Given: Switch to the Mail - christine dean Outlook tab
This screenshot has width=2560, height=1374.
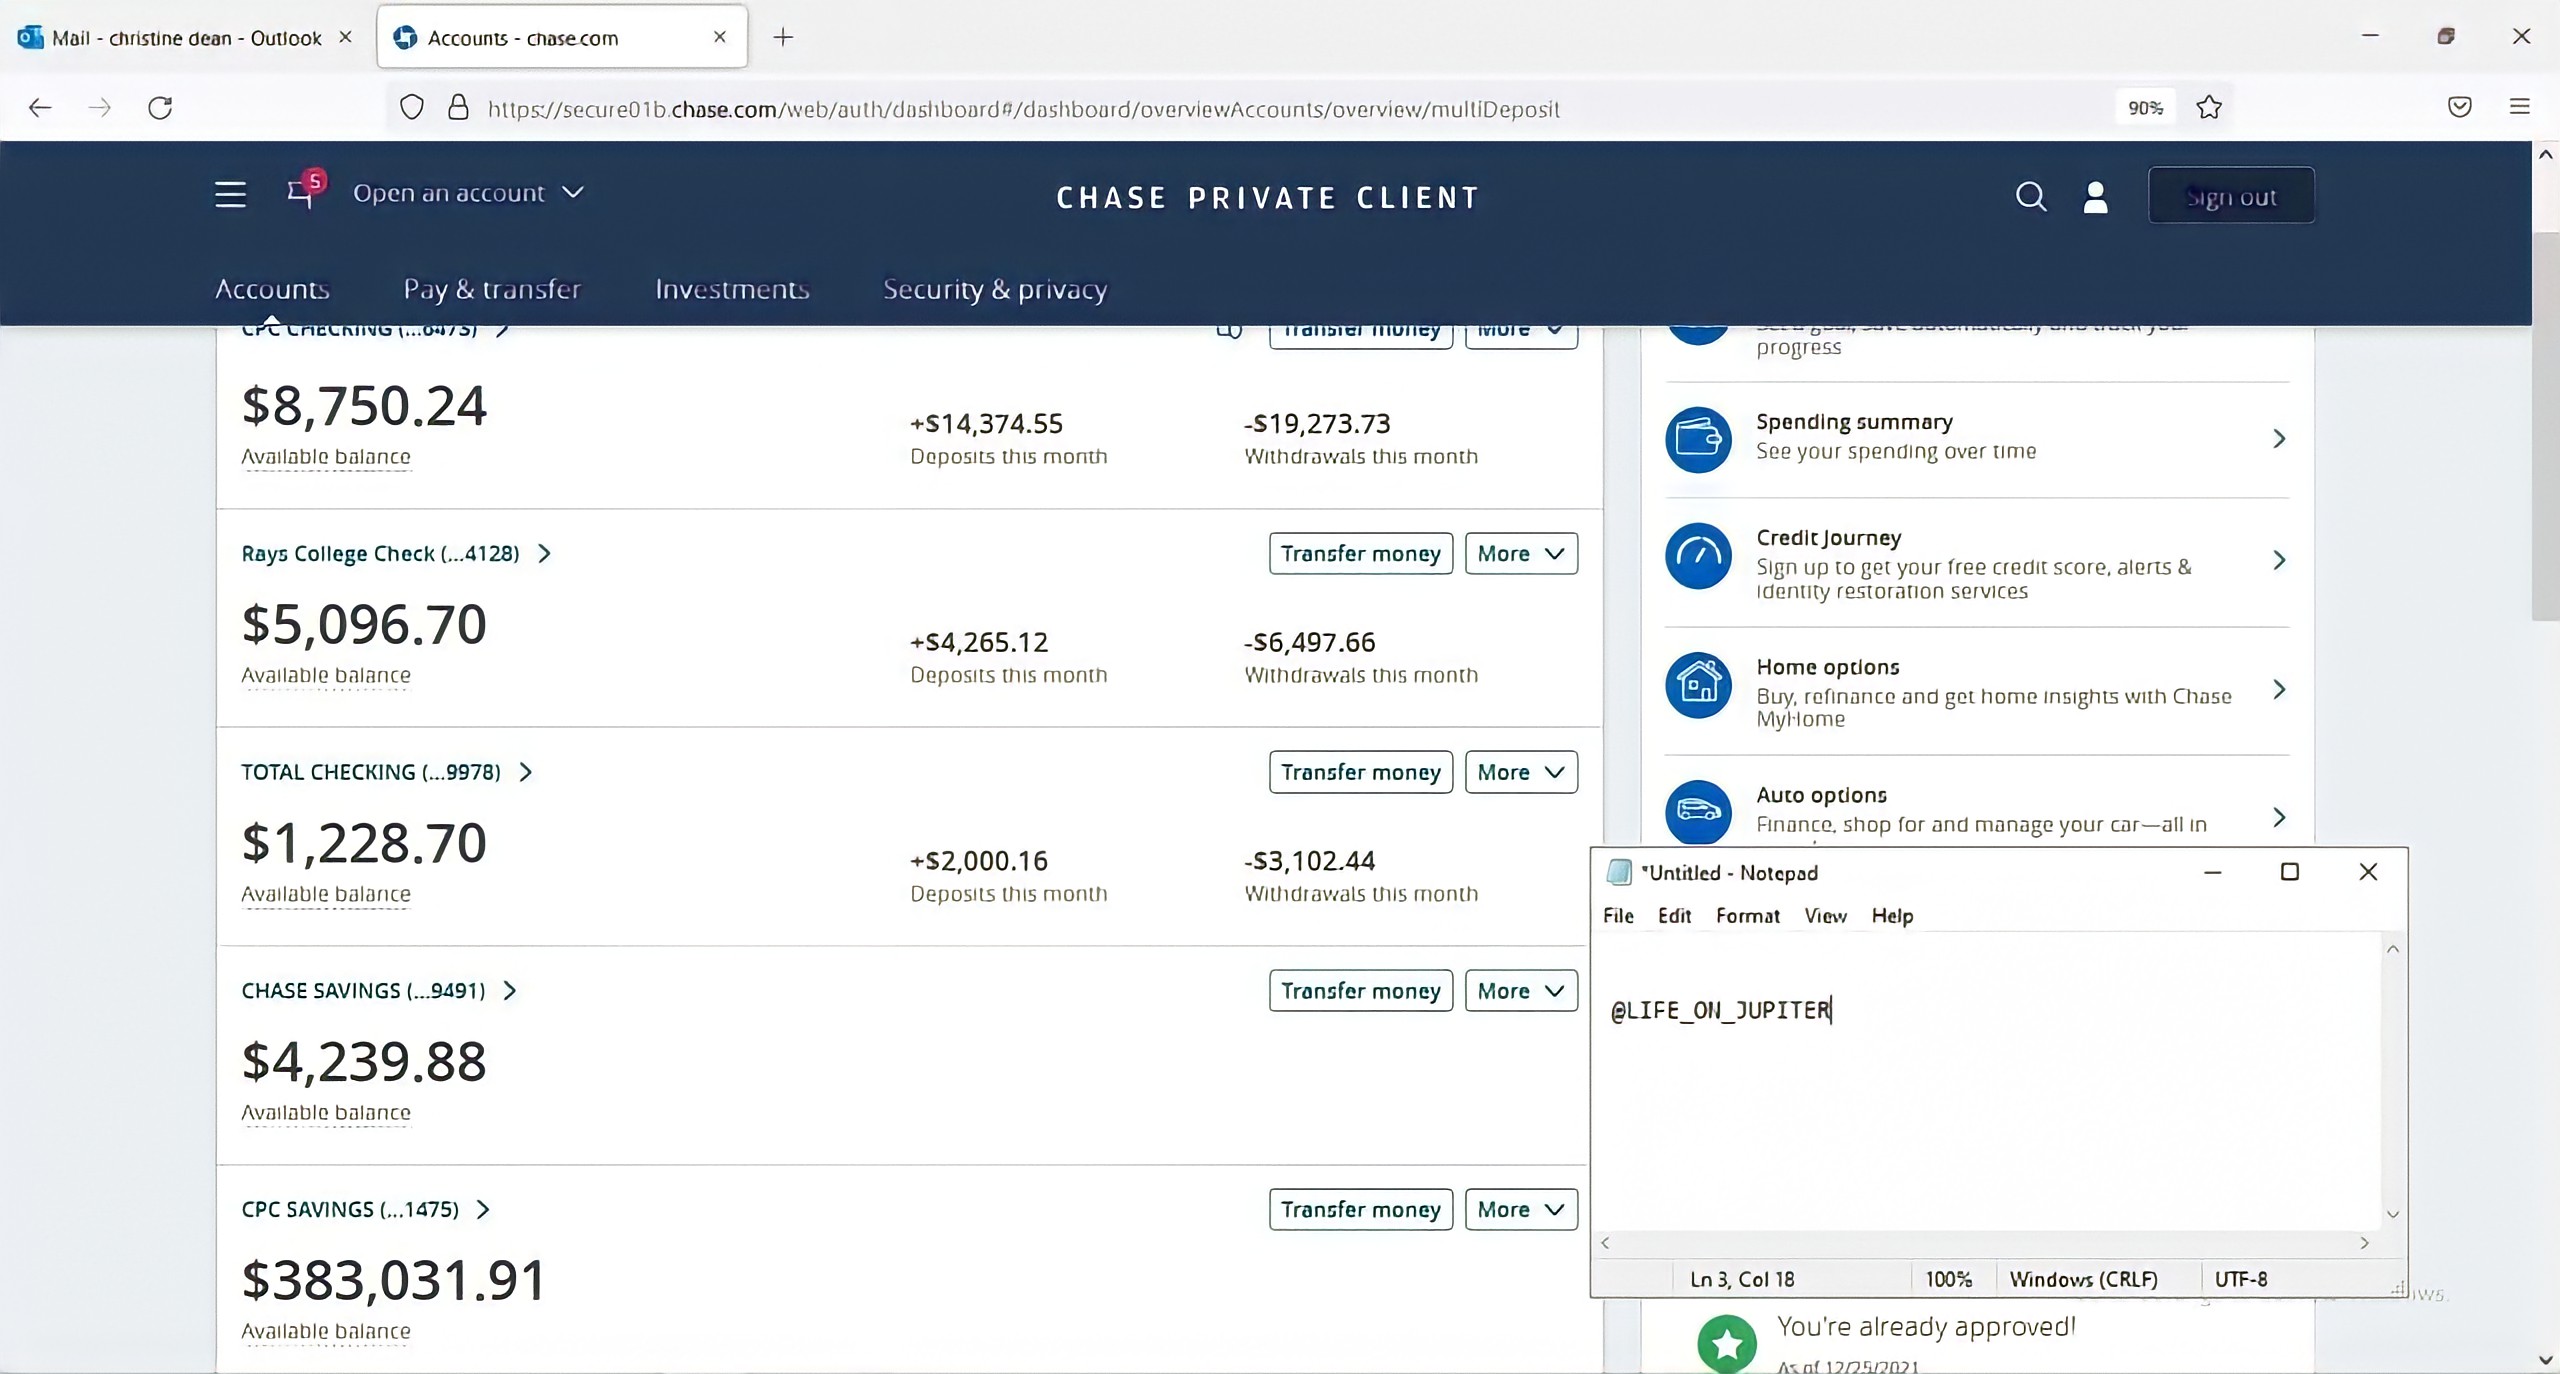Looking at the screenshot, I should tap(186, 38).
